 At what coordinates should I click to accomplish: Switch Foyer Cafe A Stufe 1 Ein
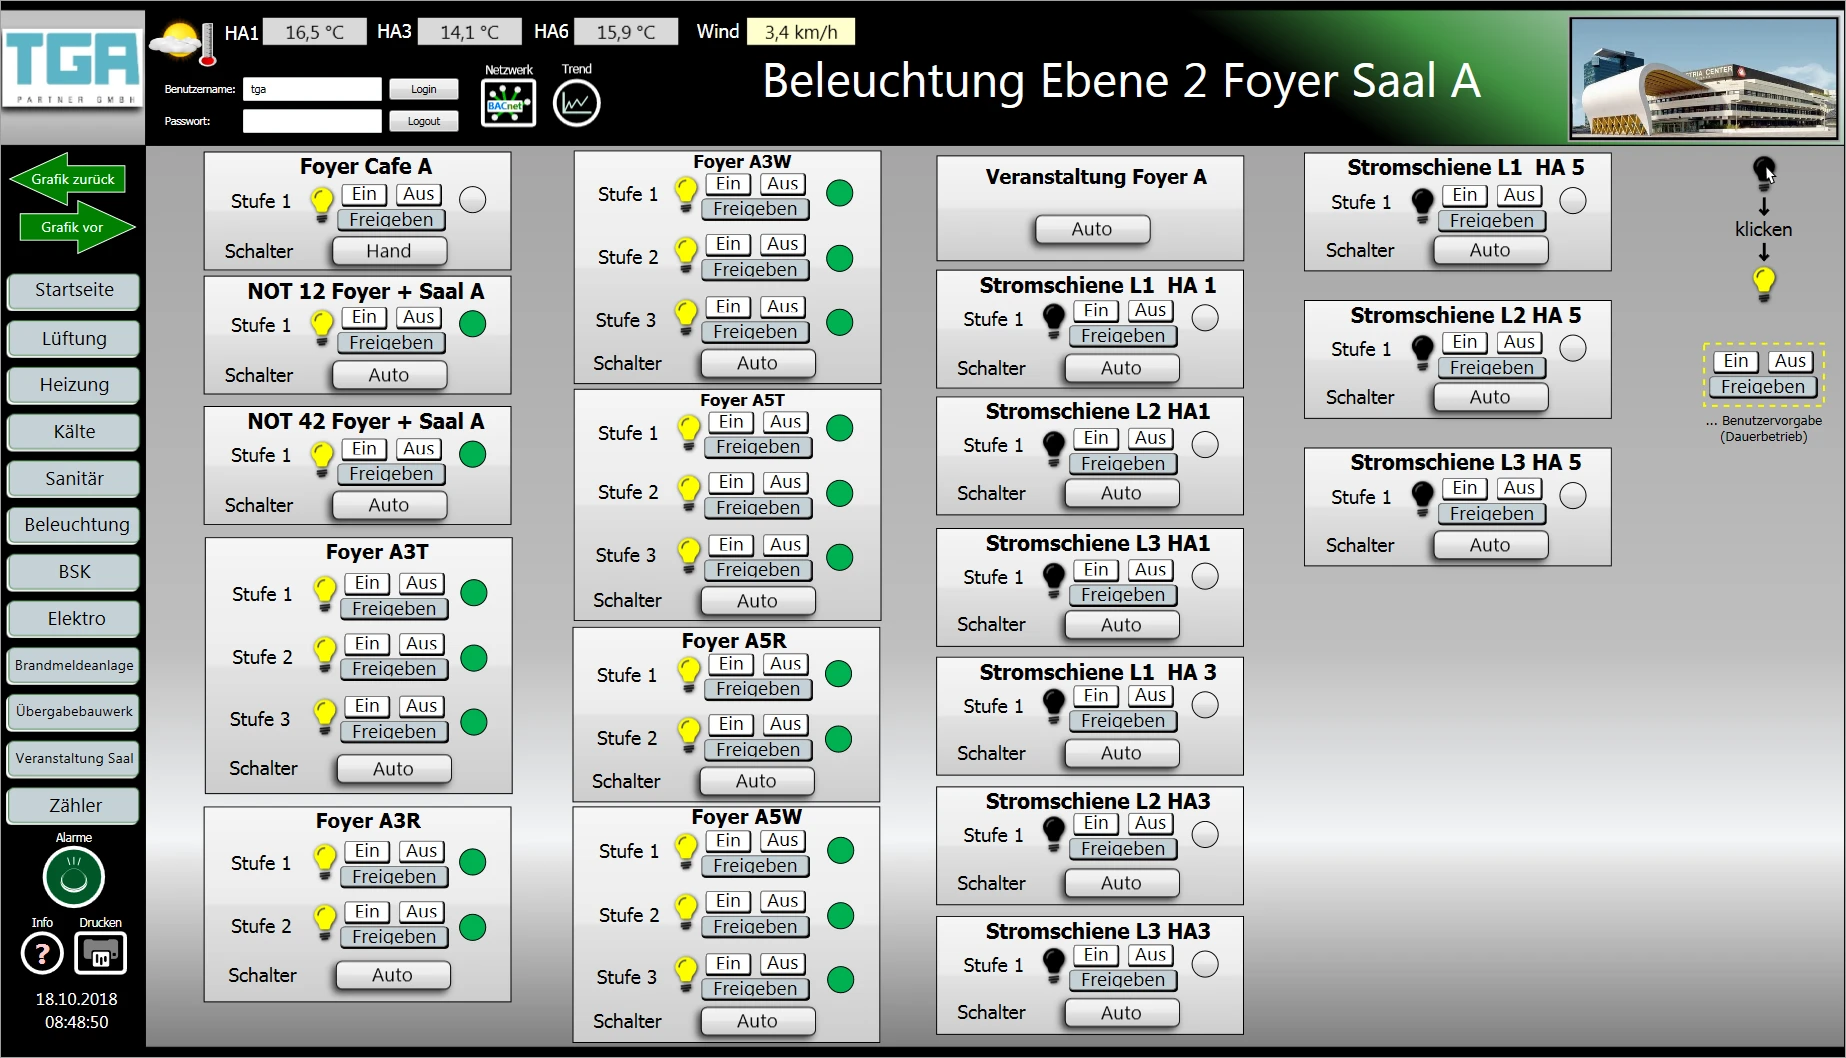[x=364, y=194]
